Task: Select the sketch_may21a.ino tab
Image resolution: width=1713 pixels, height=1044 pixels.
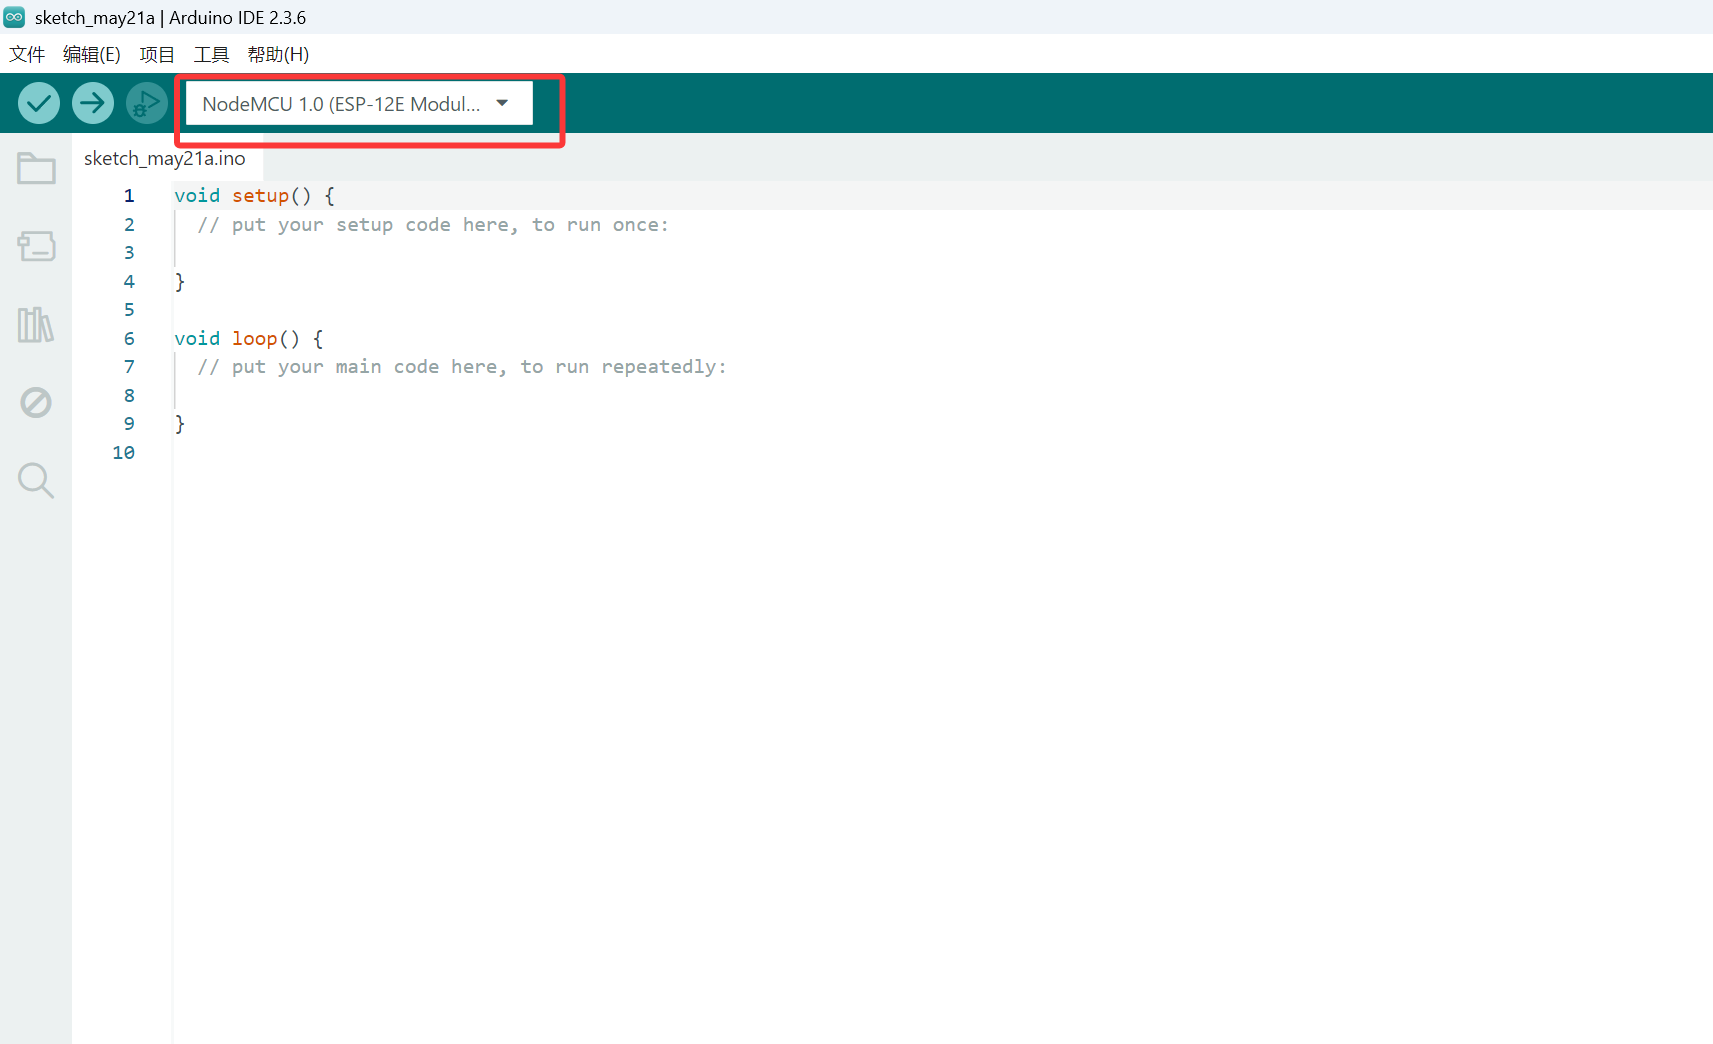Action: point(165,158)
